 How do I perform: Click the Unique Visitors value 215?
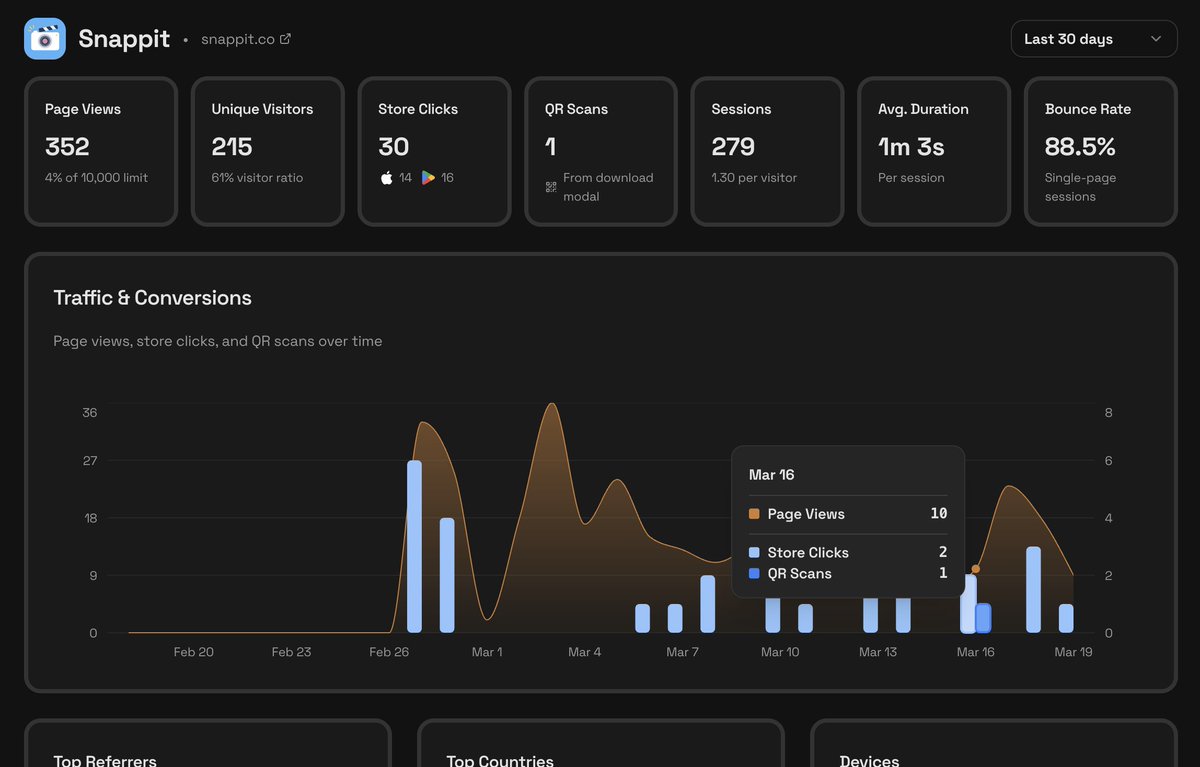click(x=232, y=146)
